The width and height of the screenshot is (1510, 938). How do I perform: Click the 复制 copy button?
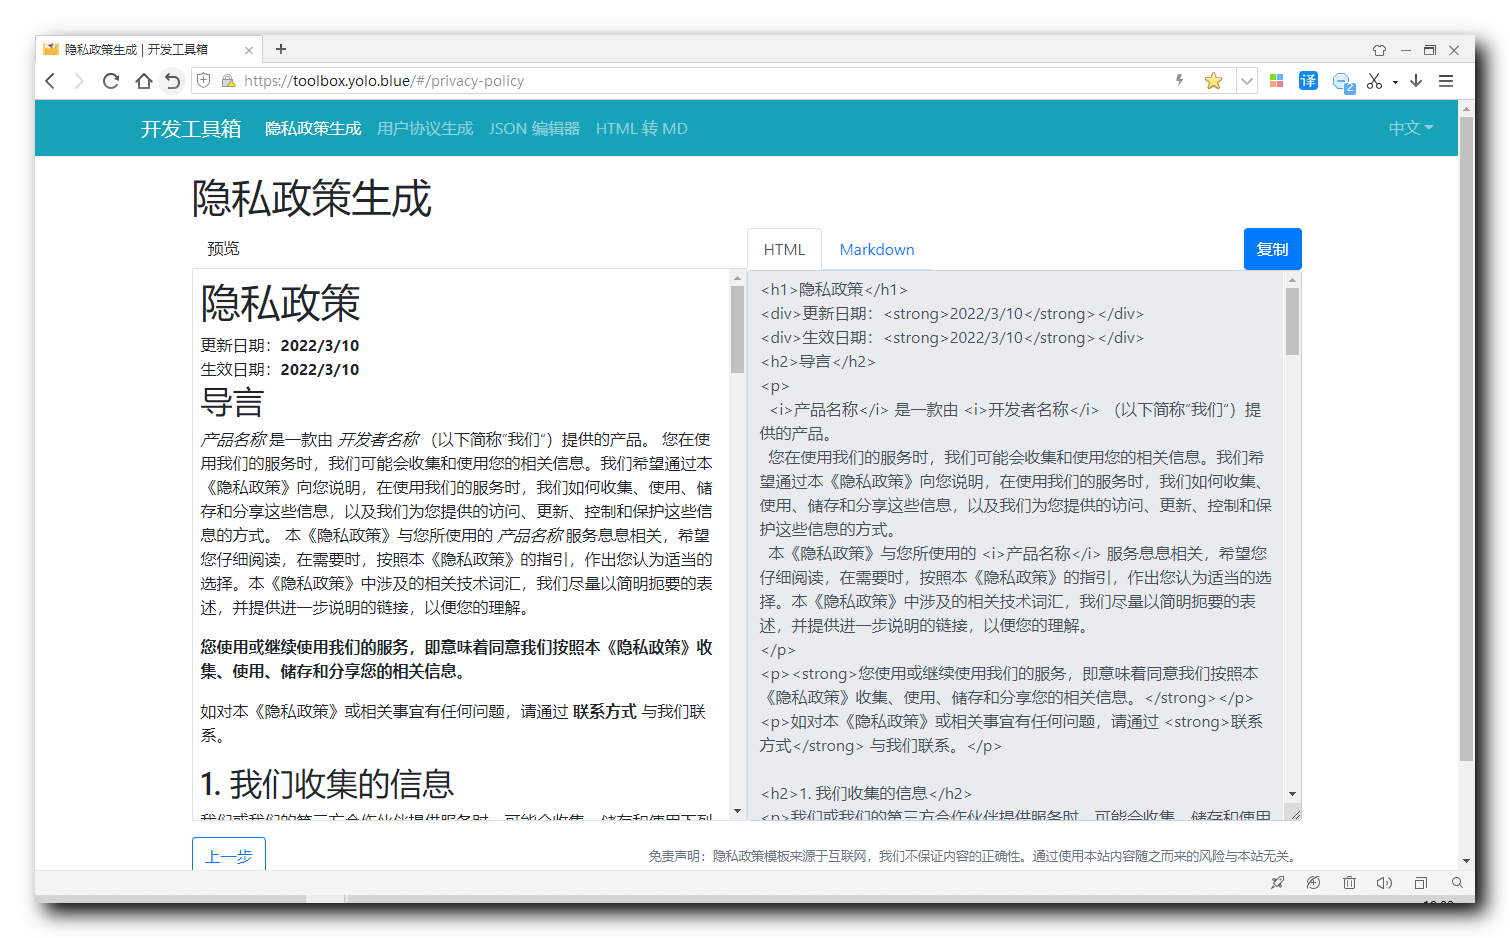click(x=1272, y=249)
